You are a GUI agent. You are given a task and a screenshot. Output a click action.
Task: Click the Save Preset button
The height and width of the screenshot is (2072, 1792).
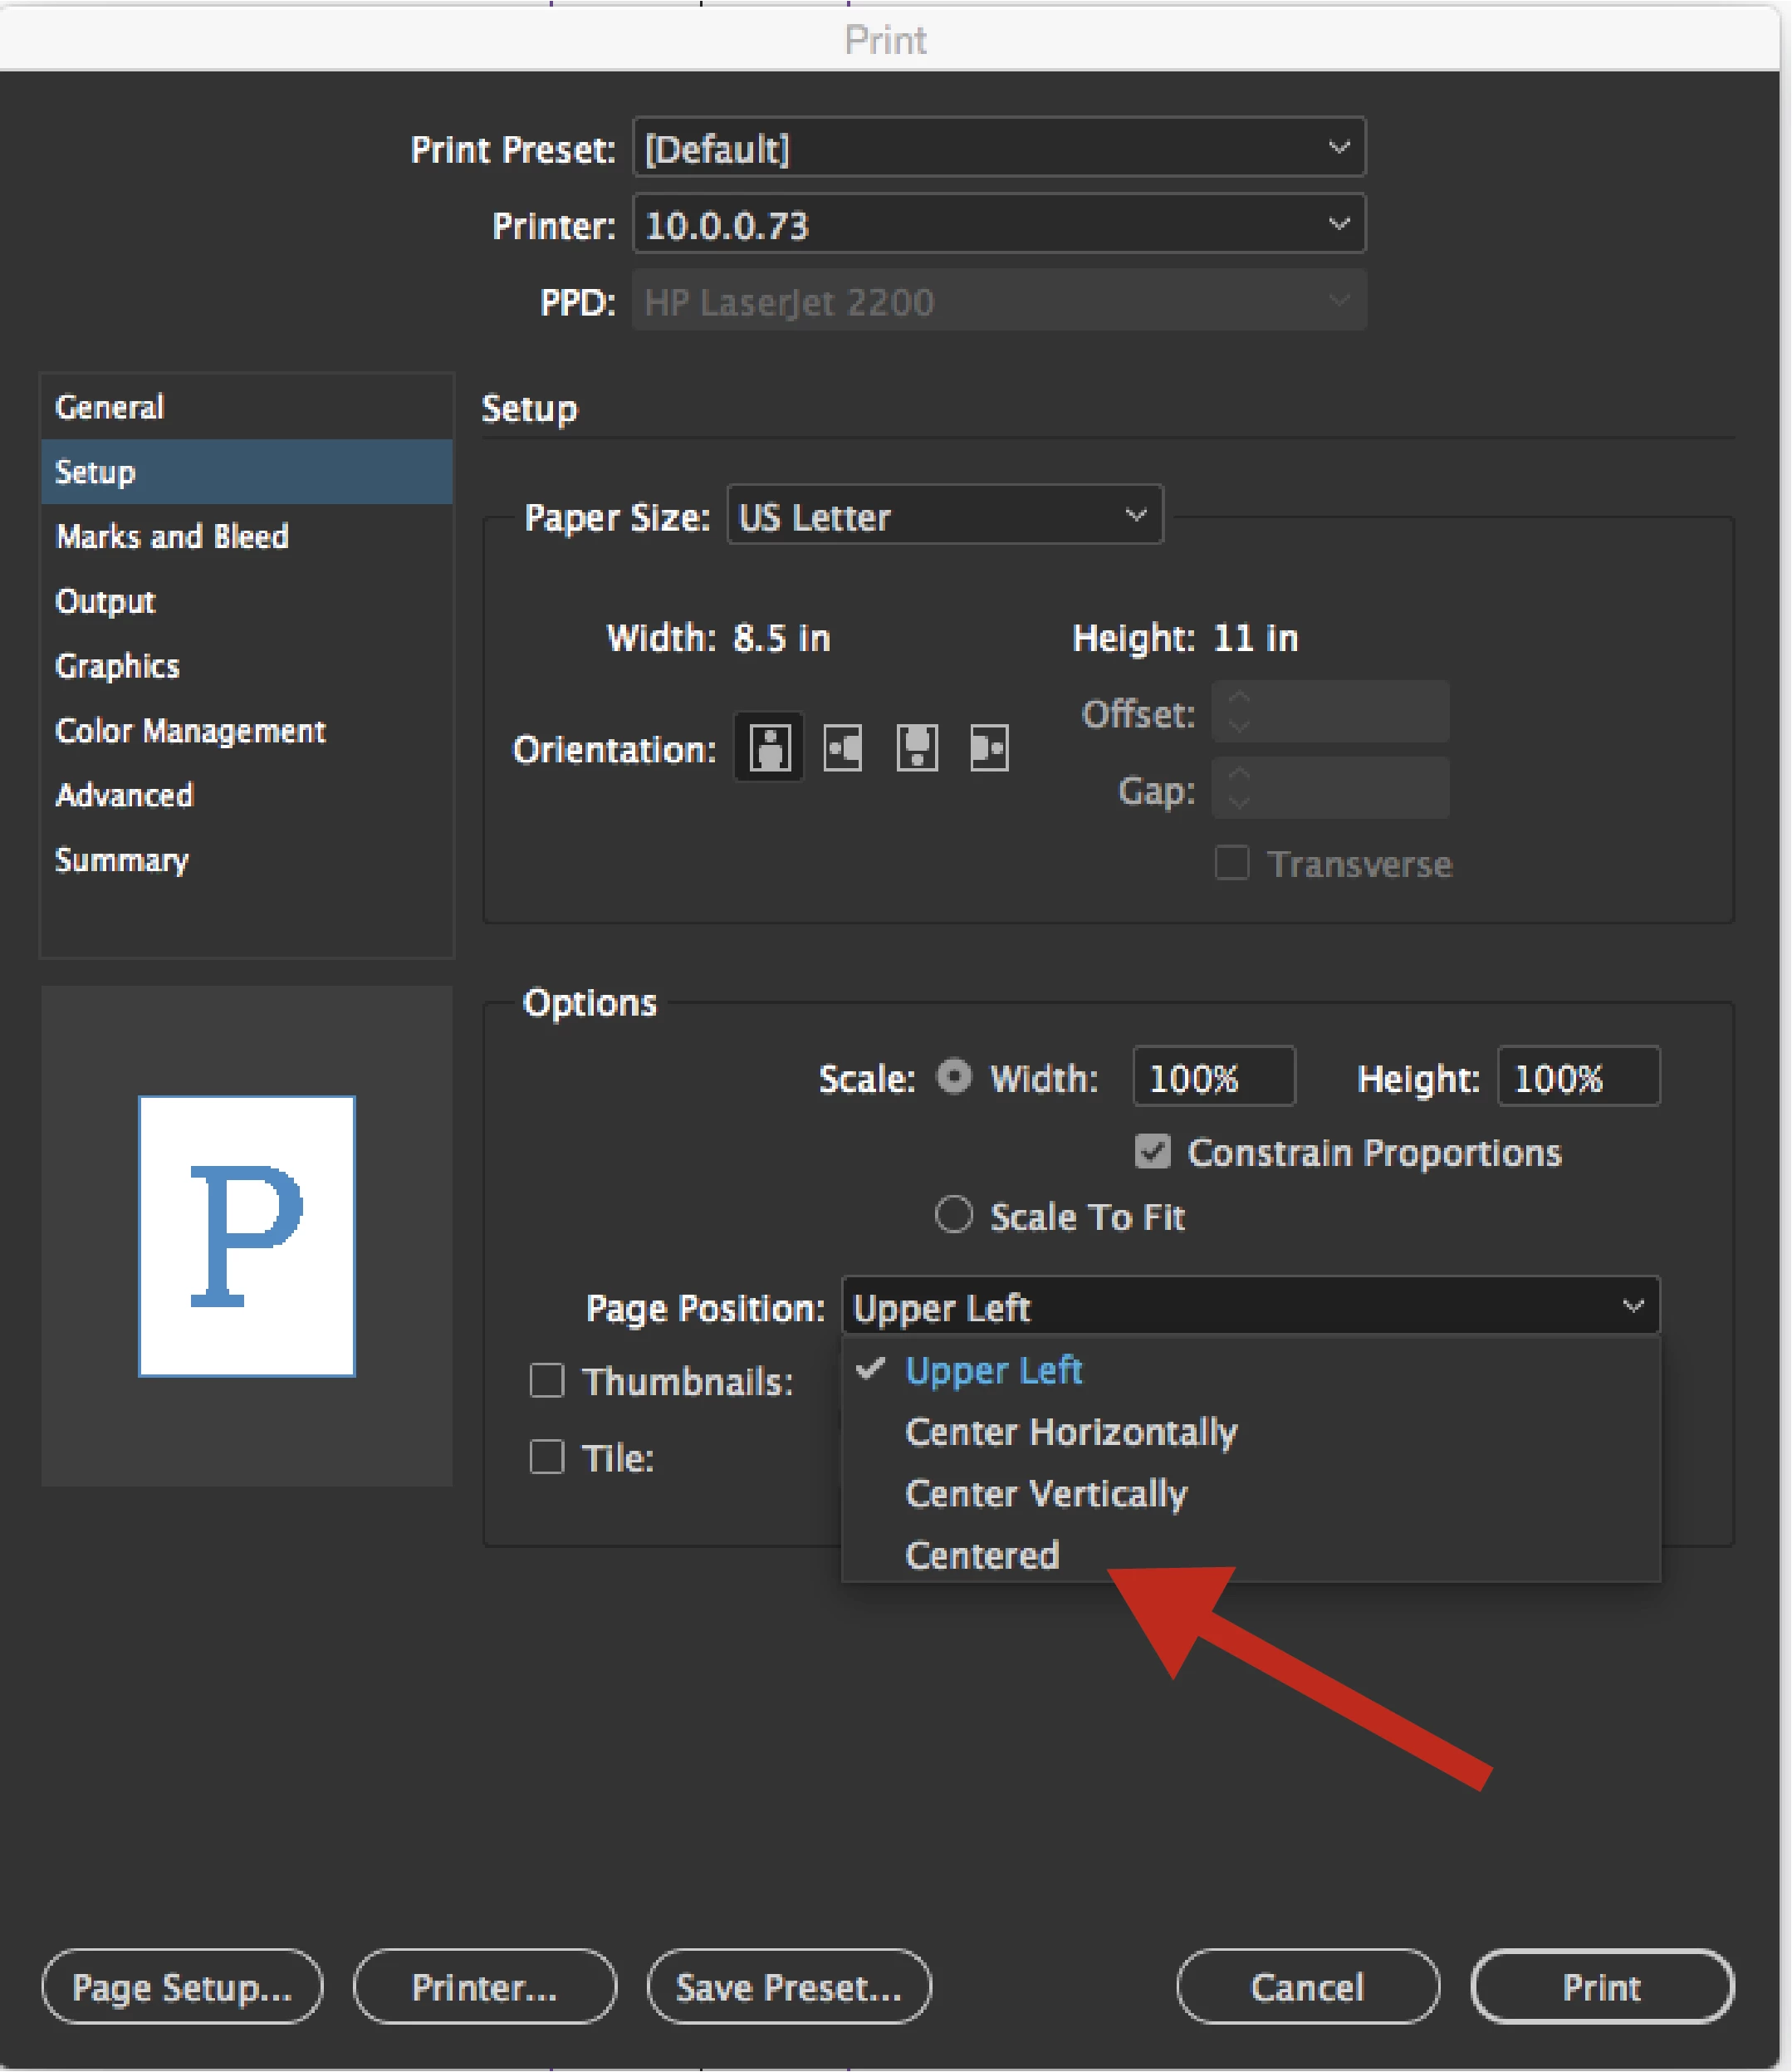coord(789,1987)
